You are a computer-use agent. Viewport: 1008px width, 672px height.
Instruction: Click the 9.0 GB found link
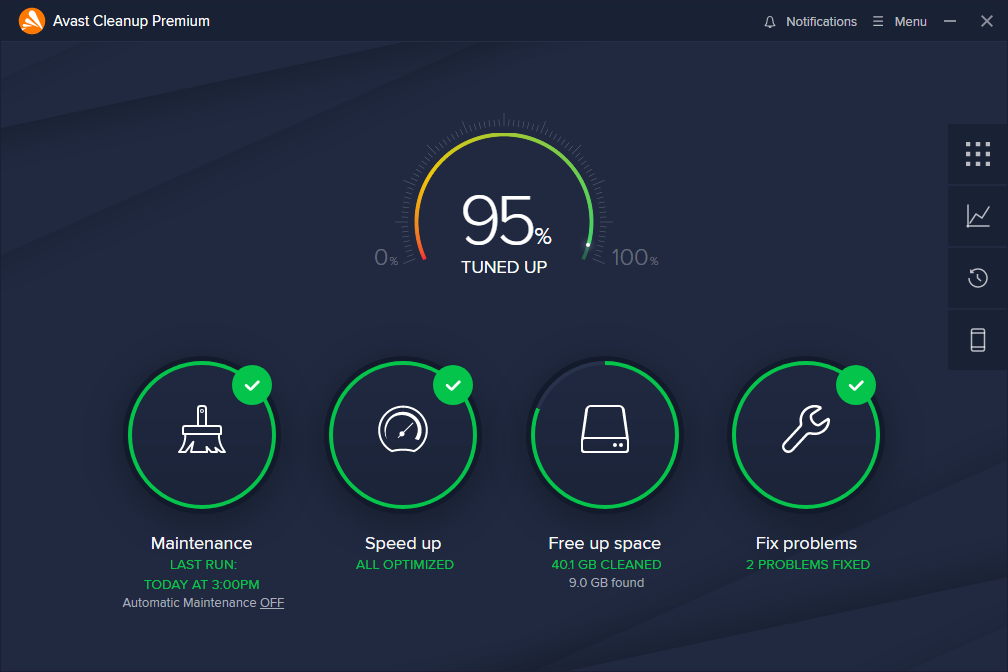click(605, 582)
